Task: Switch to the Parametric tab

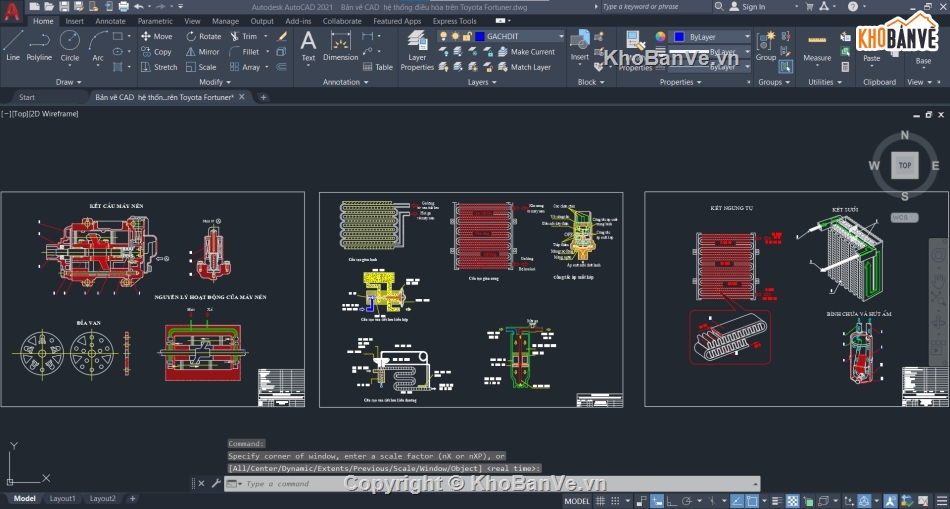Action: coord(155,21)
